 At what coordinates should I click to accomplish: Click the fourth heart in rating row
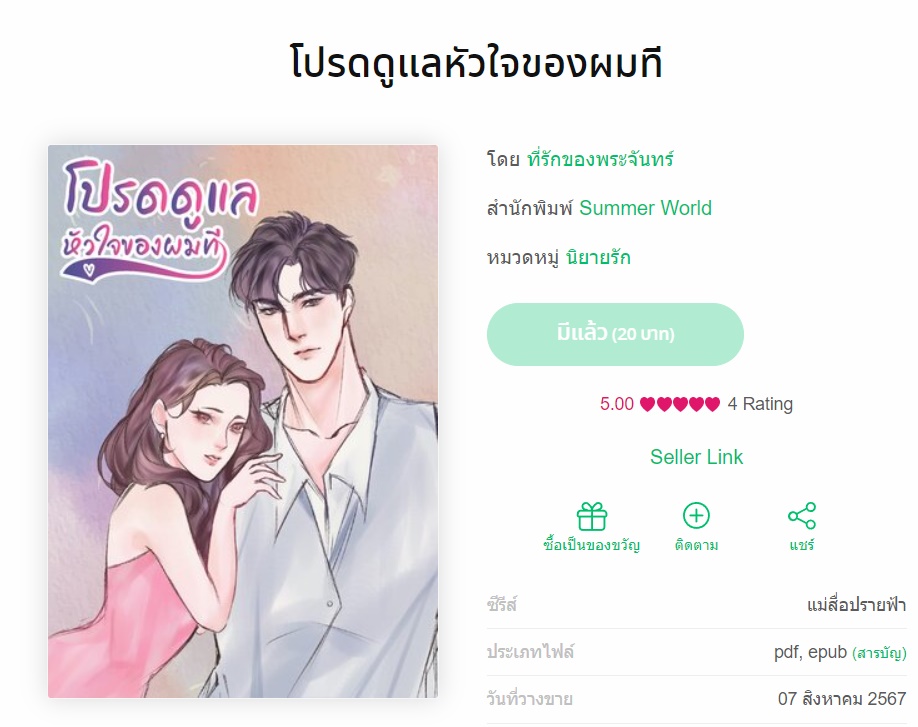point(696,404)
